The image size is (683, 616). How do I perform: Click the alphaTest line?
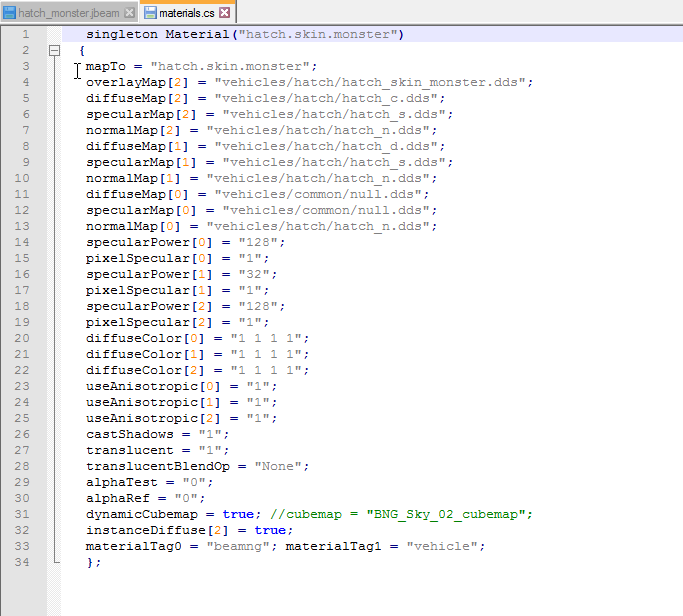[x=149, y=482]
